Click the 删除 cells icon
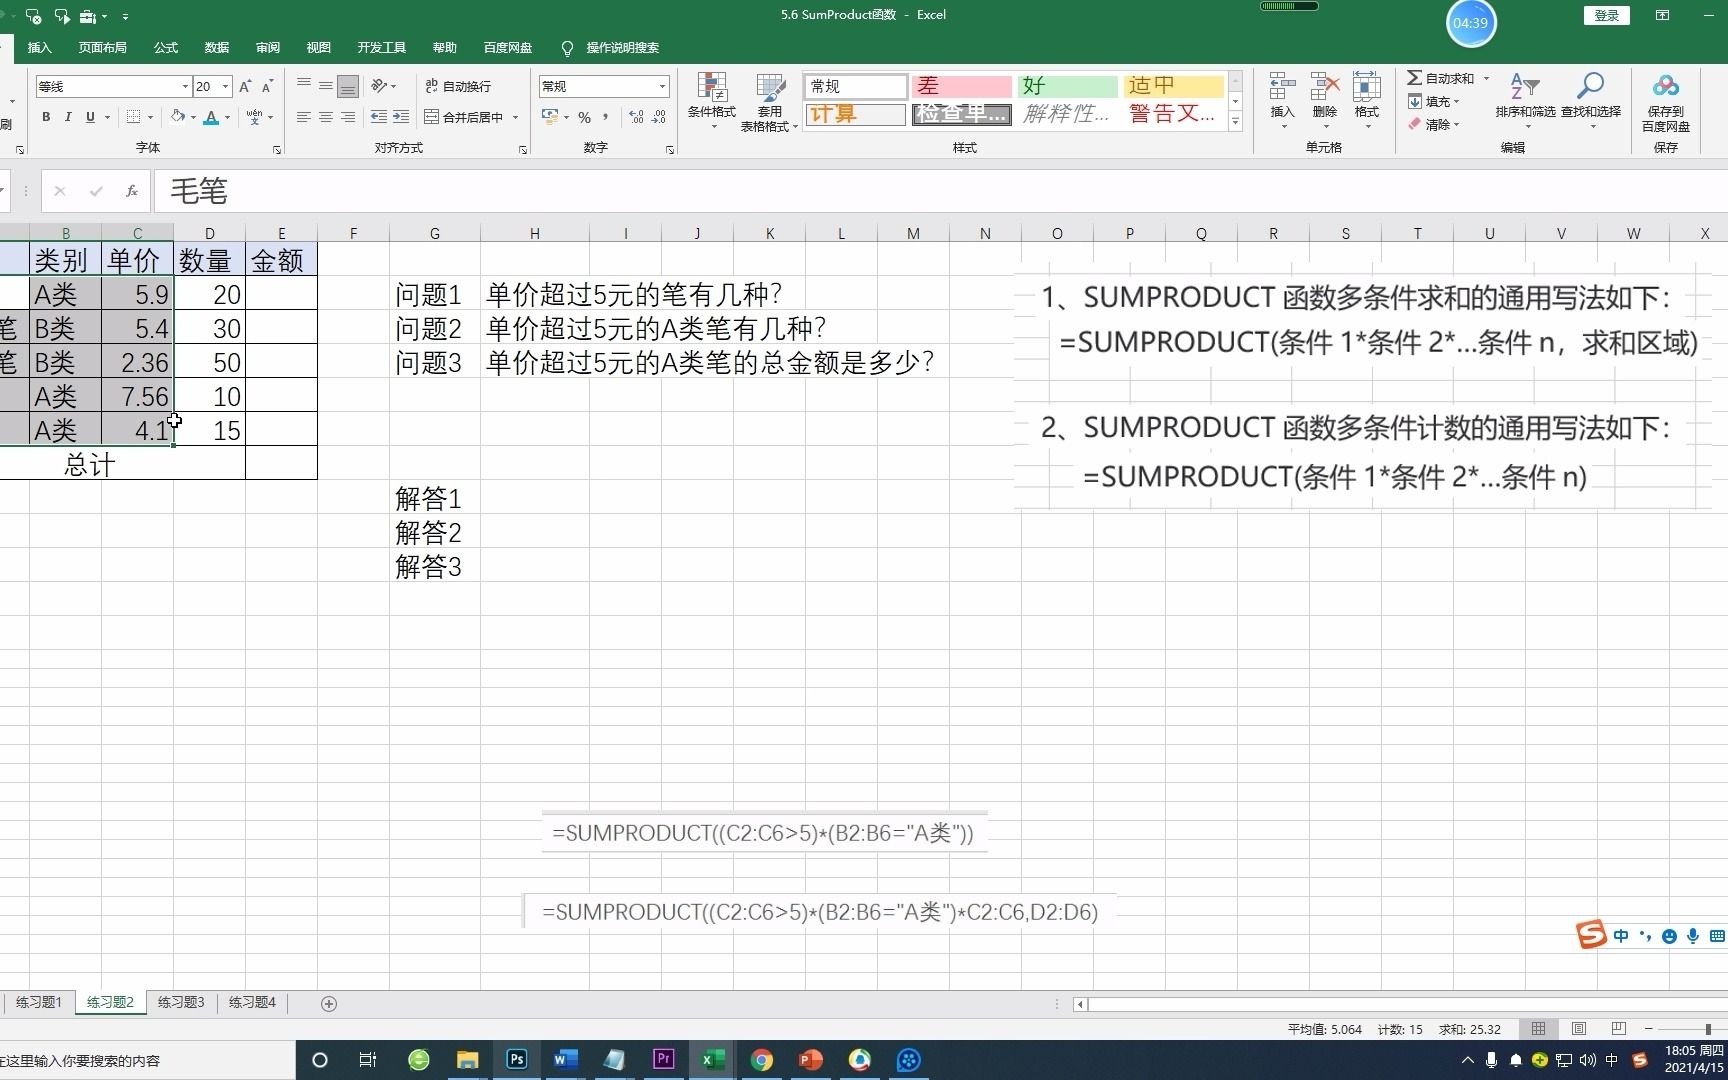Image resolution: width=1728 pixels, height=1080 pixels. 1325,101
